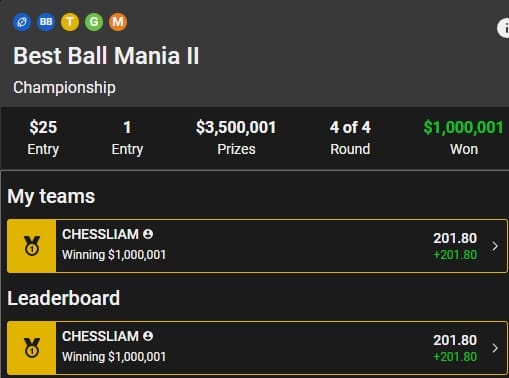Click the profile icon beside CHESSLIAM in Leaderboard
This screenshot has width=509, height=378.
coord(148,336)
